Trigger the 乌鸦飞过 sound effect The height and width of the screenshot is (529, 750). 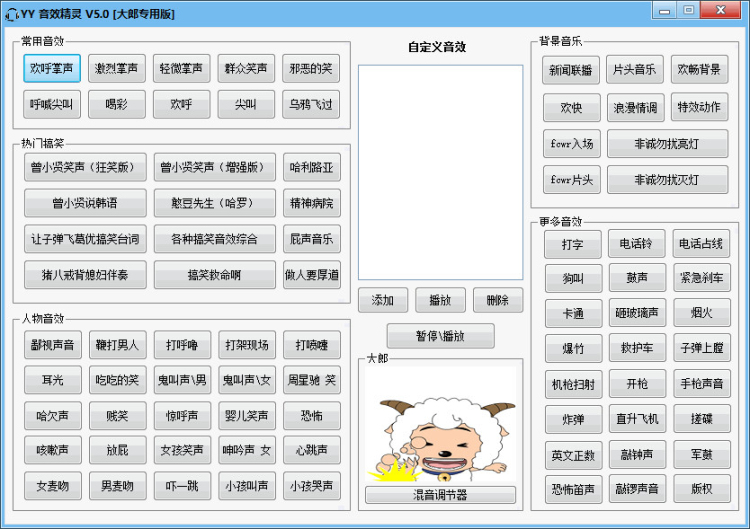(x=311, y=104)
